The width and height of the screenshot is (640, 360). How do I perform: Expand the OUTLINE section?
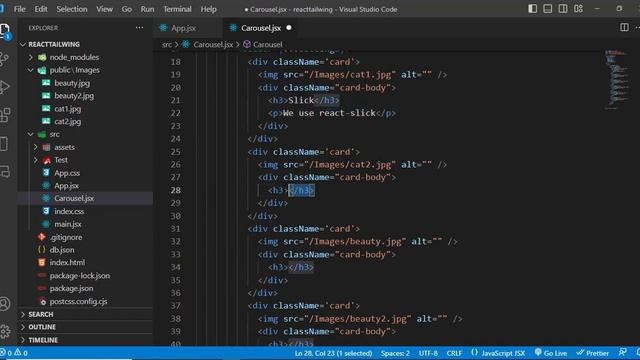[x=42, y=327]
